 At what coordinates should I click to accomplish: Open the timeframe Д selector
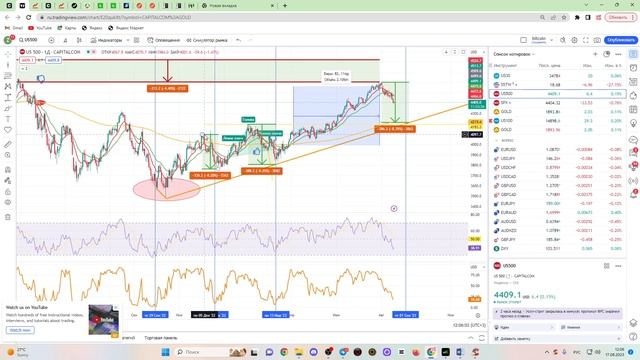65,40
